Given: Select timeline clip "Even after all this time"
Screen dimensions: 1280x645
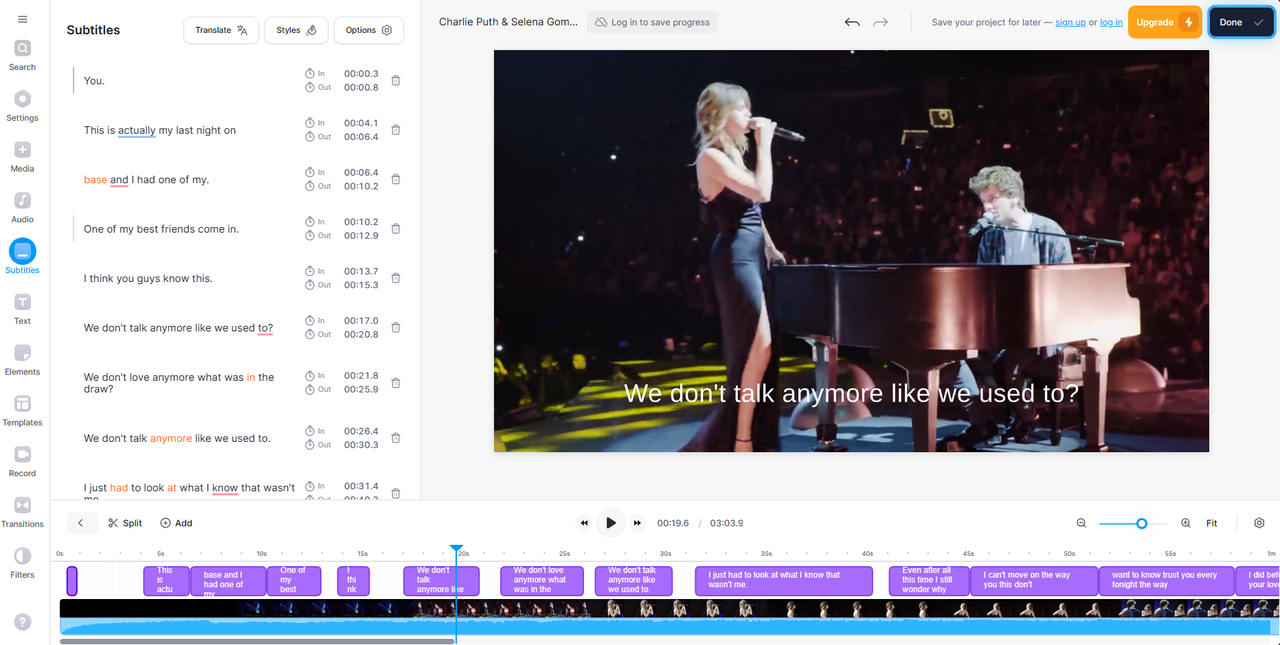Looking at the screenshot, I should tap(929, 581).
